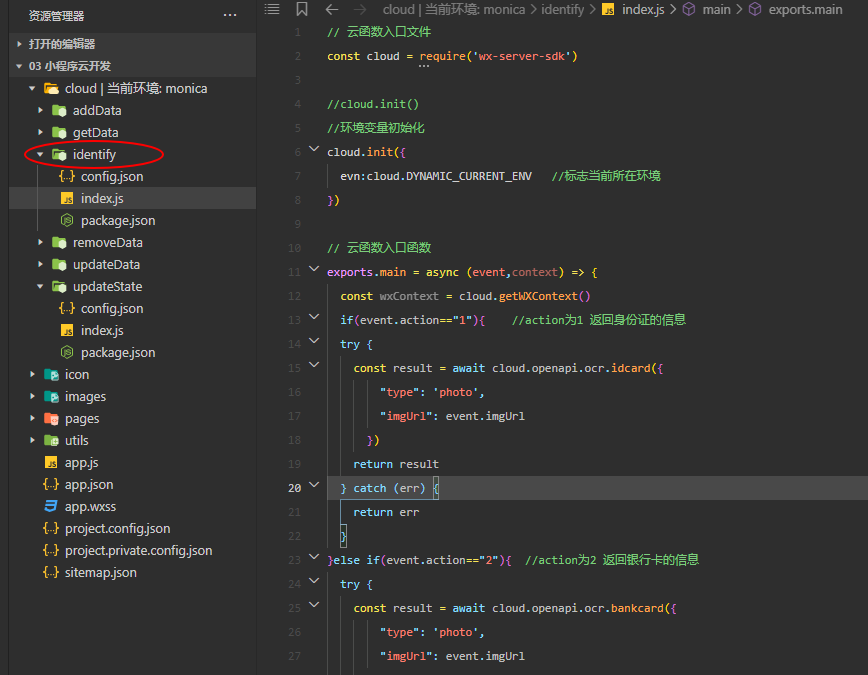Click the JS file icon in breadcrumb
This screenshot has height=675, width=868.
(608, 10)
